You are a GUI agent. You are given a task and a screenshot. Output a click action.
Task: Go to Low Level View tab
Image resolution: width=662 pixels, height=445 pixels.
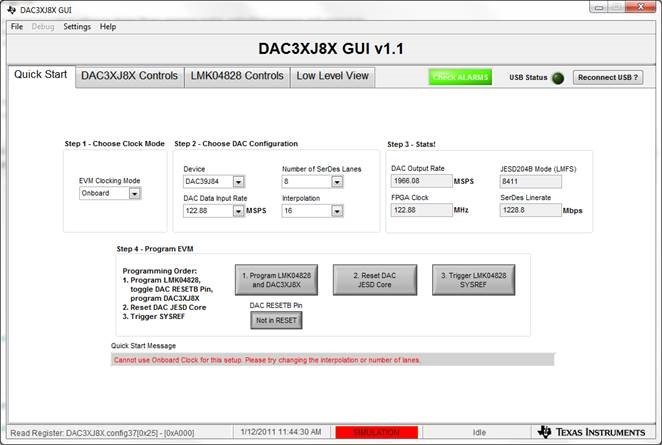pos(333,76)
